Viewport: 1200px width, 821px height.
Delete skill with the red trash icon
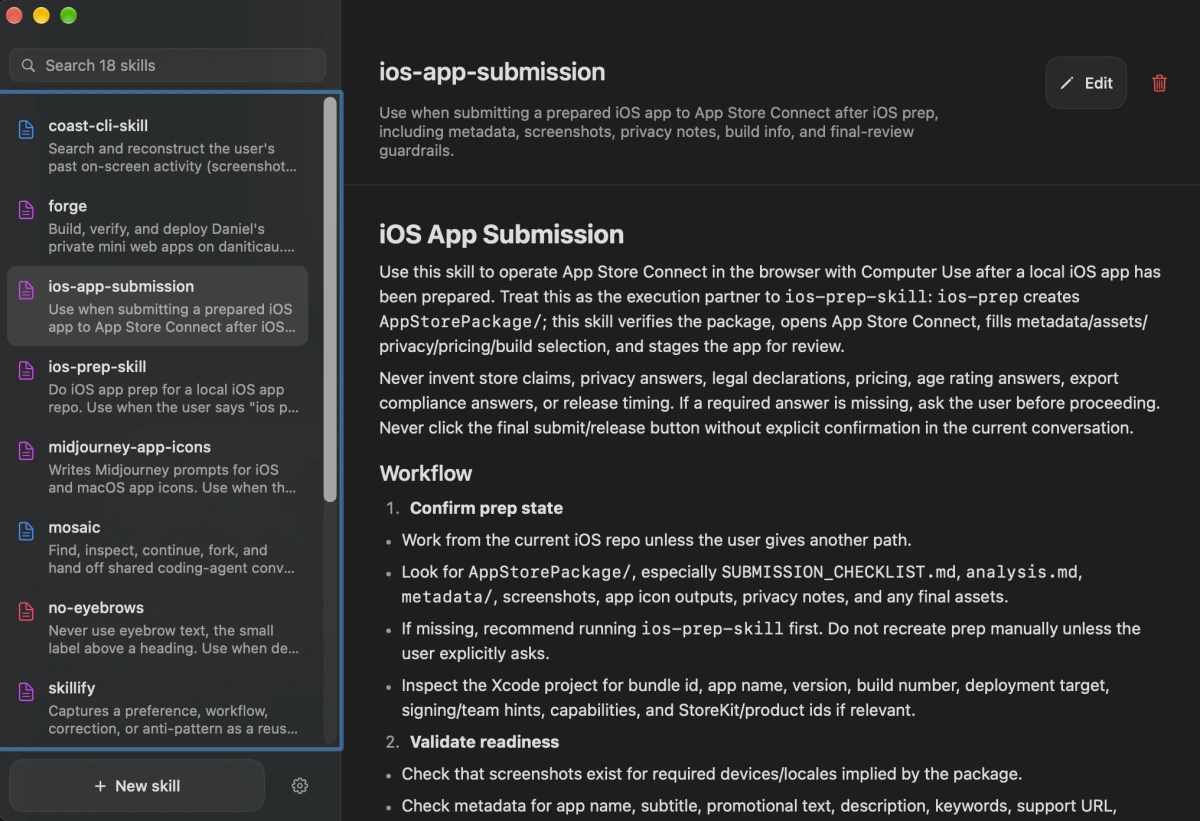click(1159, 83)
